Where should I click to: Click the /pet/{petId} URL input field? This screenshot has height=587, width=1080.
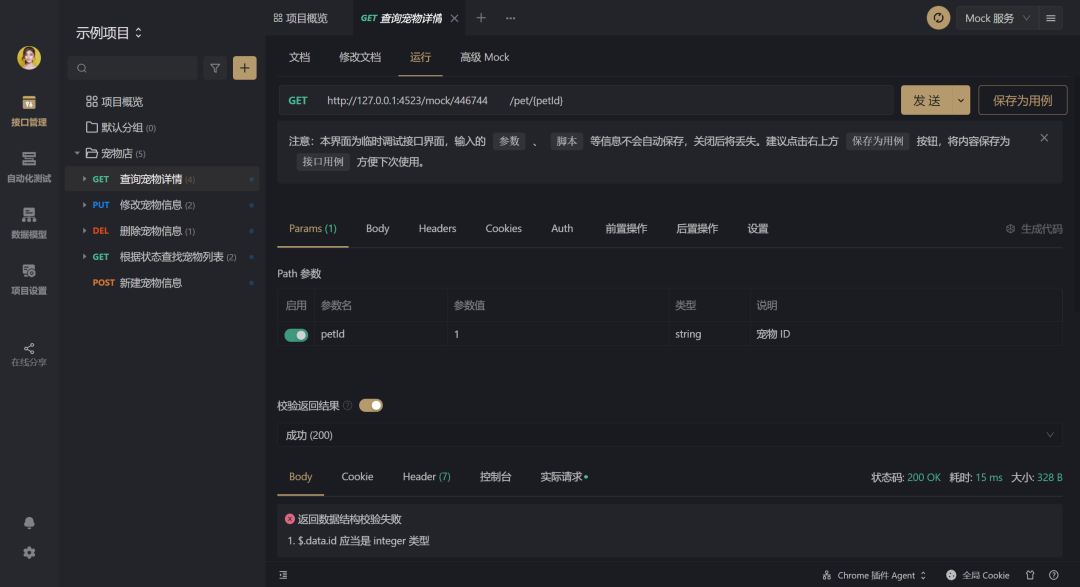pos(600,100)
